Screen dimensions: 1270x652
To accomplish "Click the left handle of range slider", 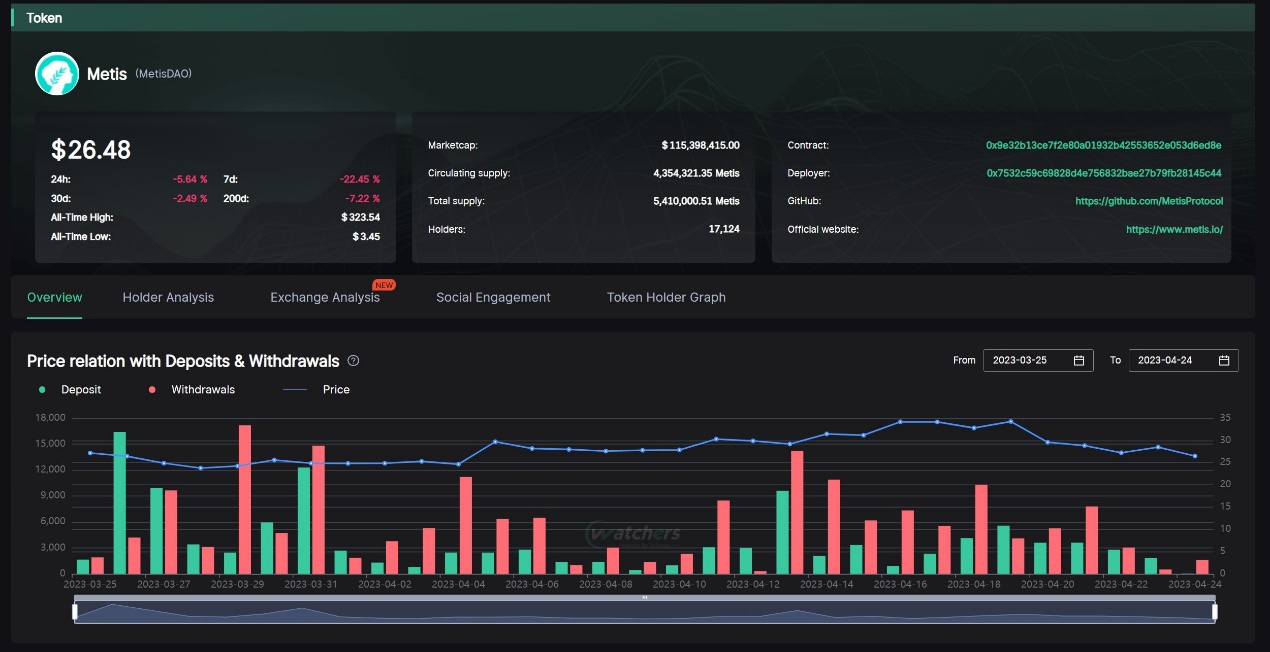I will point(75,611).
